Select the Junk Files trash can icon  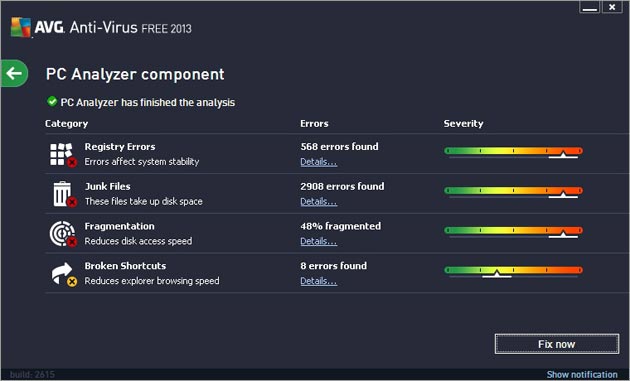point(64,194)
